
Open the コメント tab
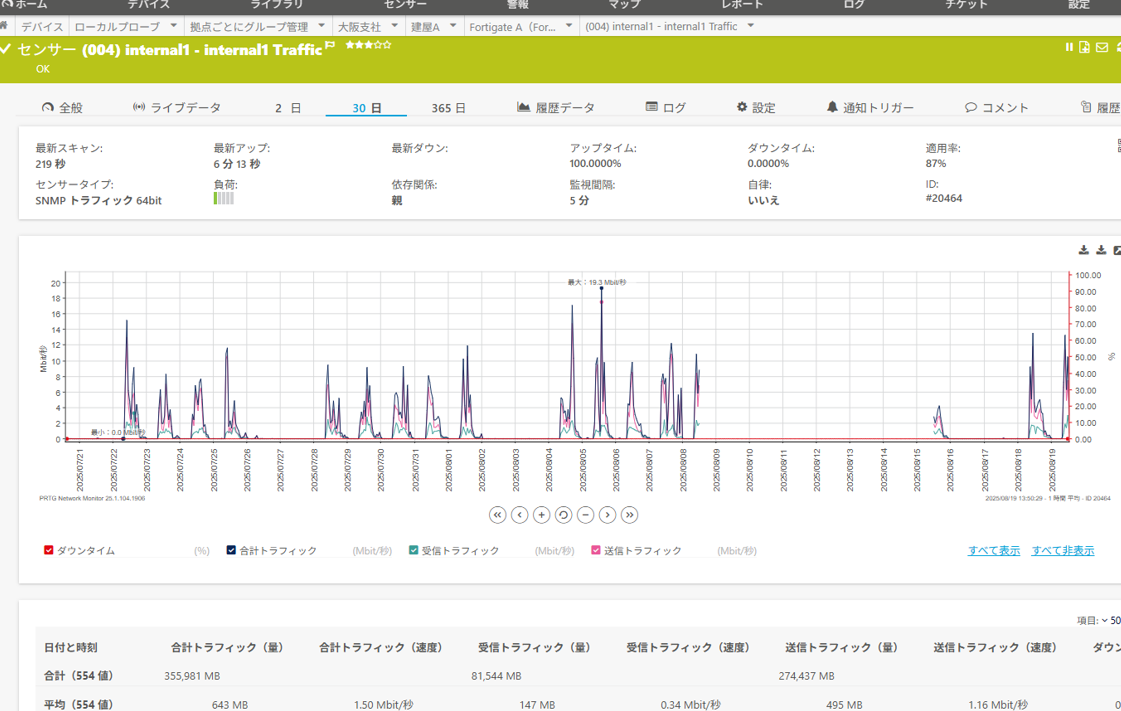pos(997,107)
